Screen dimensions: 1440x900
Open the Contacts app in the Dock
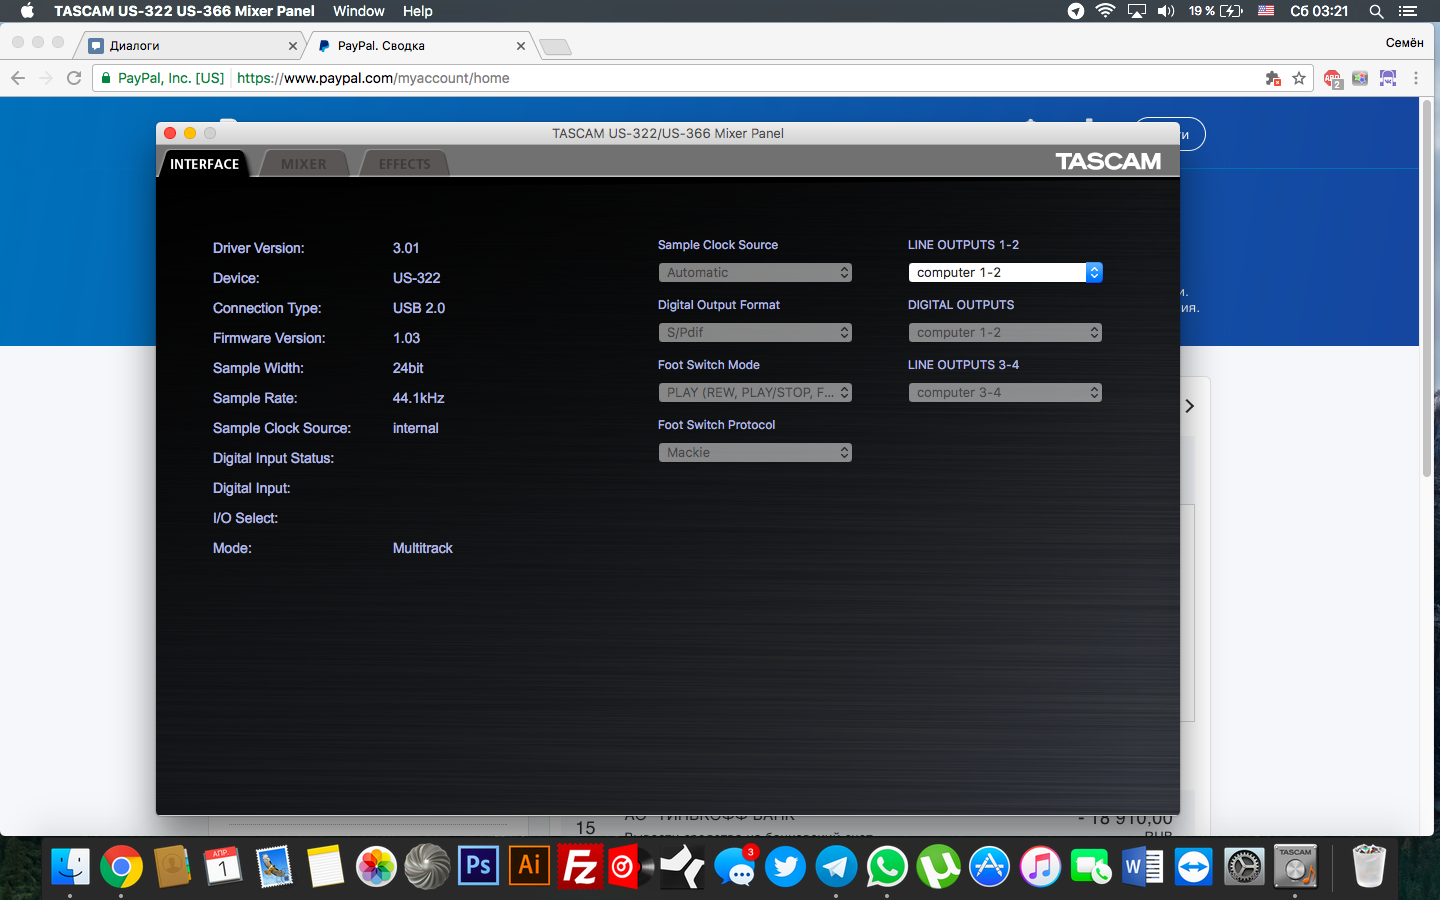click(172, 867)
